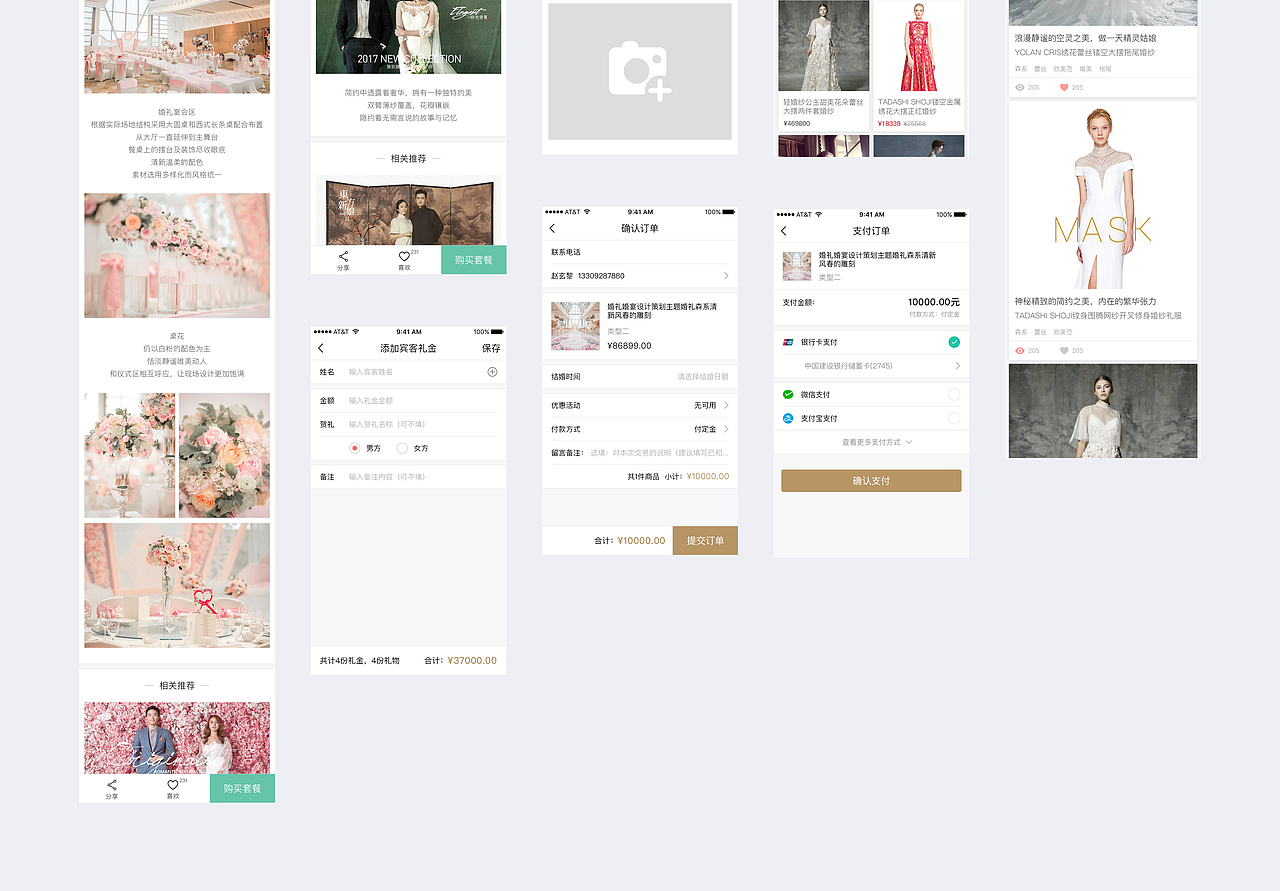1280x891 pixels.
Task: Open the pink flower aisle photo
Action: 177,256
